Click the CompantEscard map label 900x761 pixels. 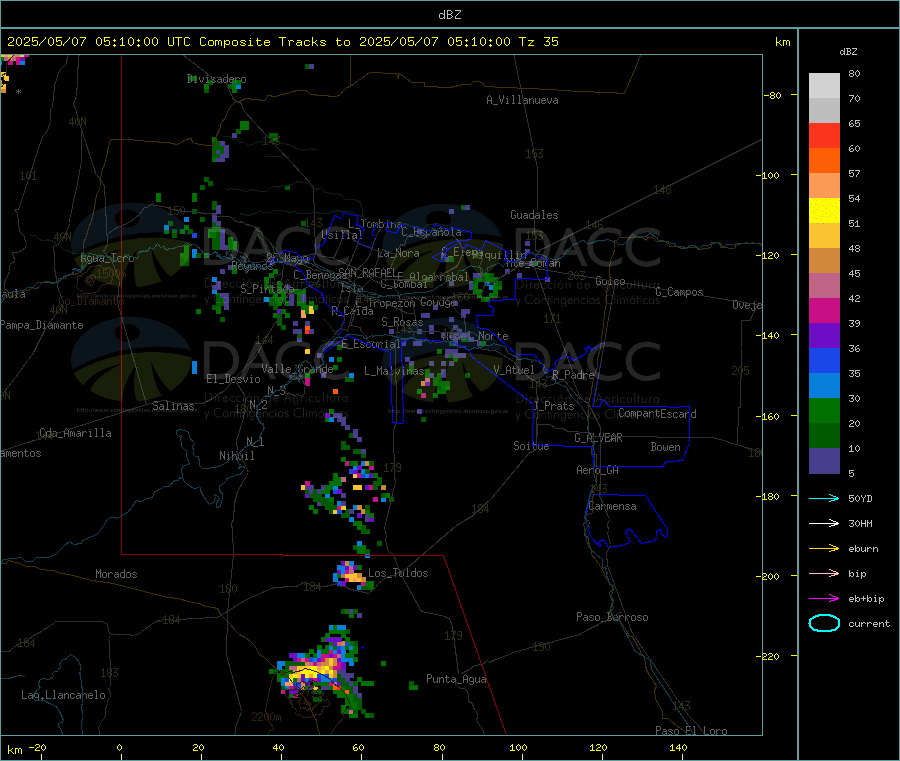(657, 413)
